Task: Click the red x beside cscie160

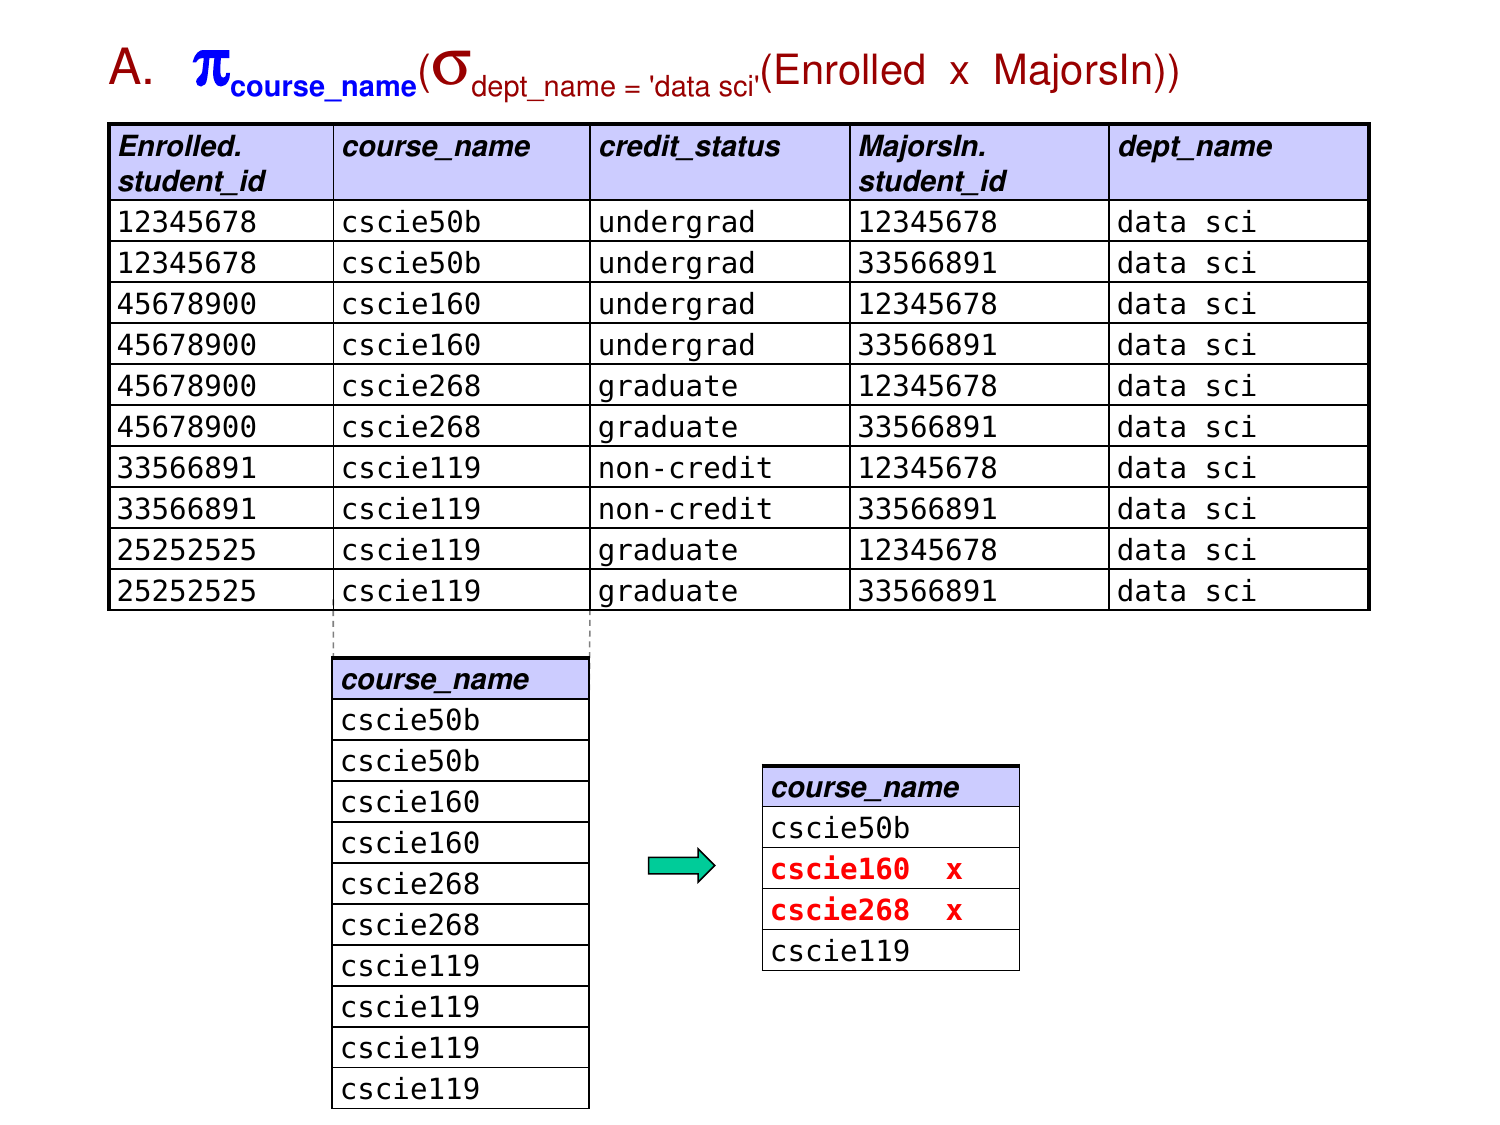Action: pos(954,870)
